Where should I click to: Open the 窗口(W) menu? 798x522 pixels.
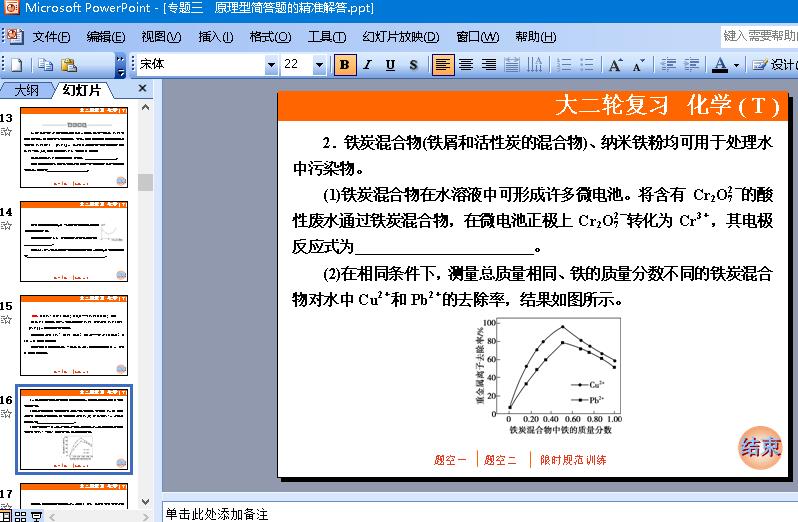[x=477, y=37]
